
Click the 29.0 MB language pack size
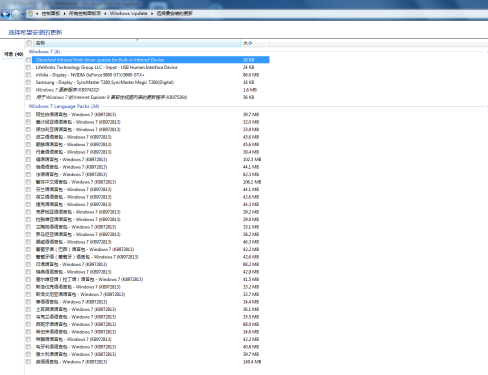point(251,219)
